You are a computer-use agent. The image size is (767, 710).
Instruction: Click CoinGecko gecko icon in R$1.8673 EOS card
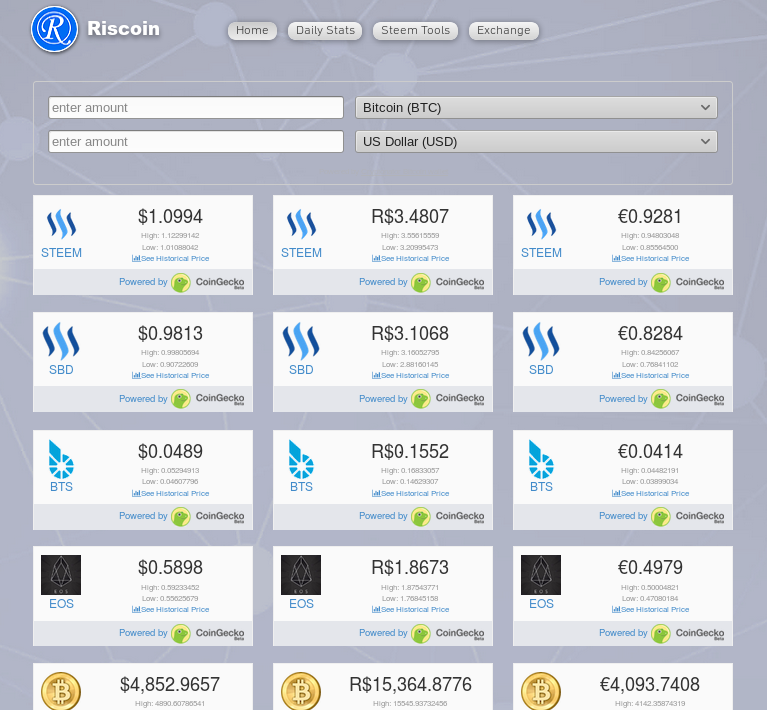click(x=421, y=634)
